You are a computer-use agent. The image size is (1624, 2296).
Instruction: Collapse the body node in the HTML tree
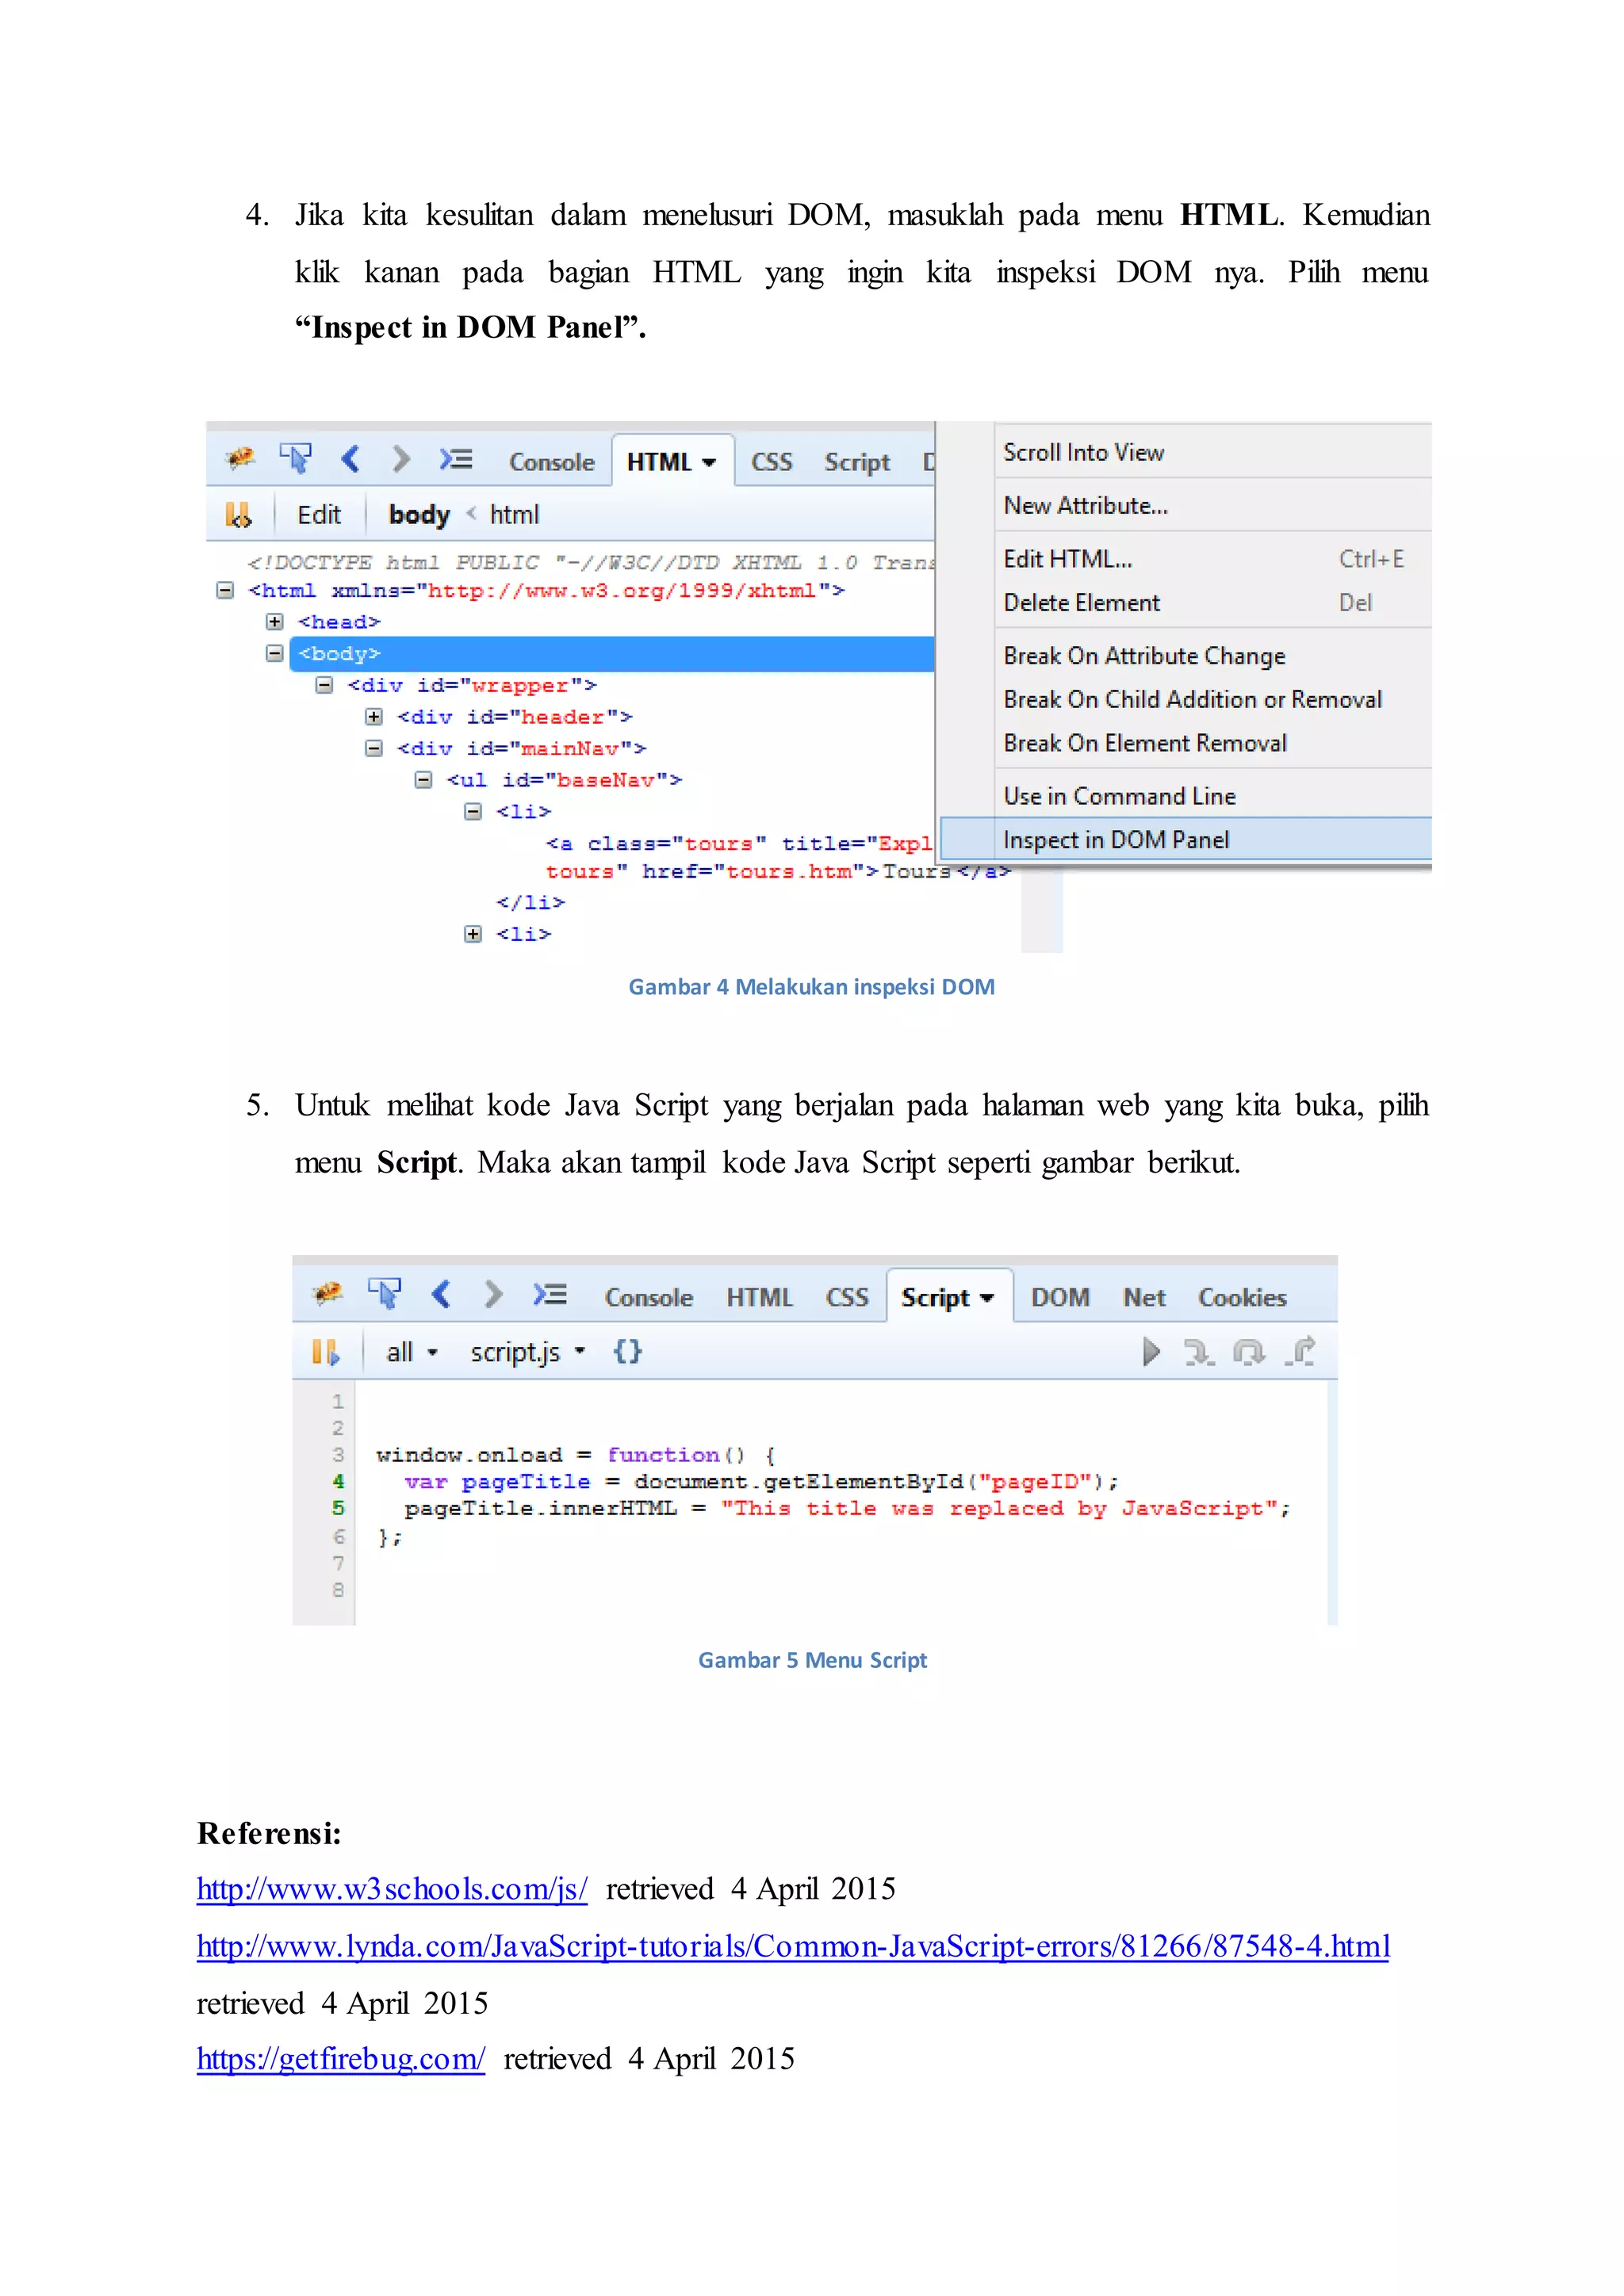click(x=274, y=653)
